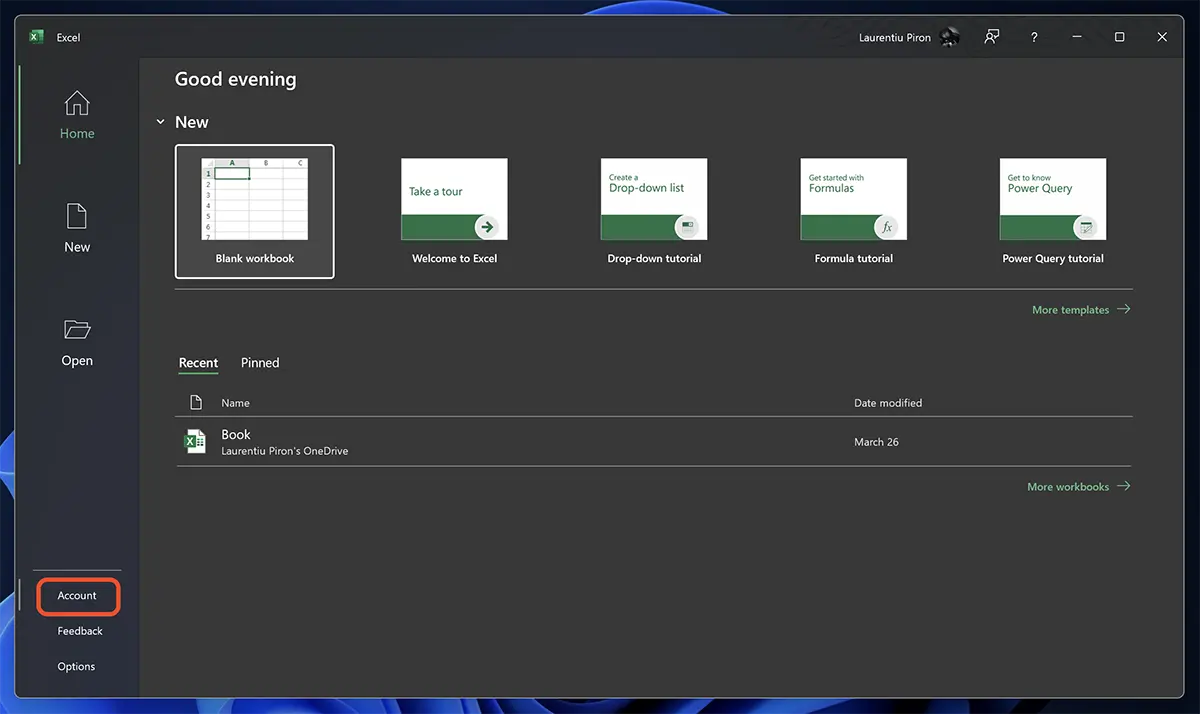Click the Excel file icon beside Book

point(195,441)
